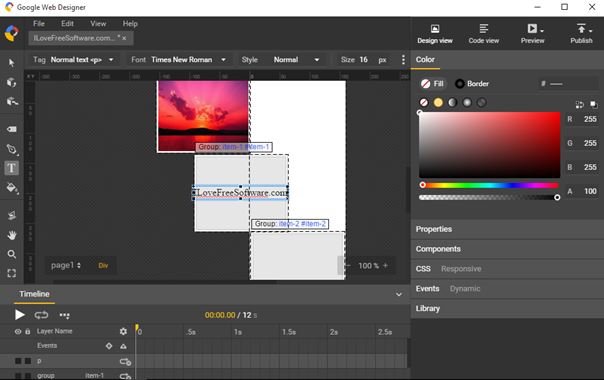The image size is (604, 380).
Task: Choose the Paint Bucket fill tool
Action: (12, 188)
